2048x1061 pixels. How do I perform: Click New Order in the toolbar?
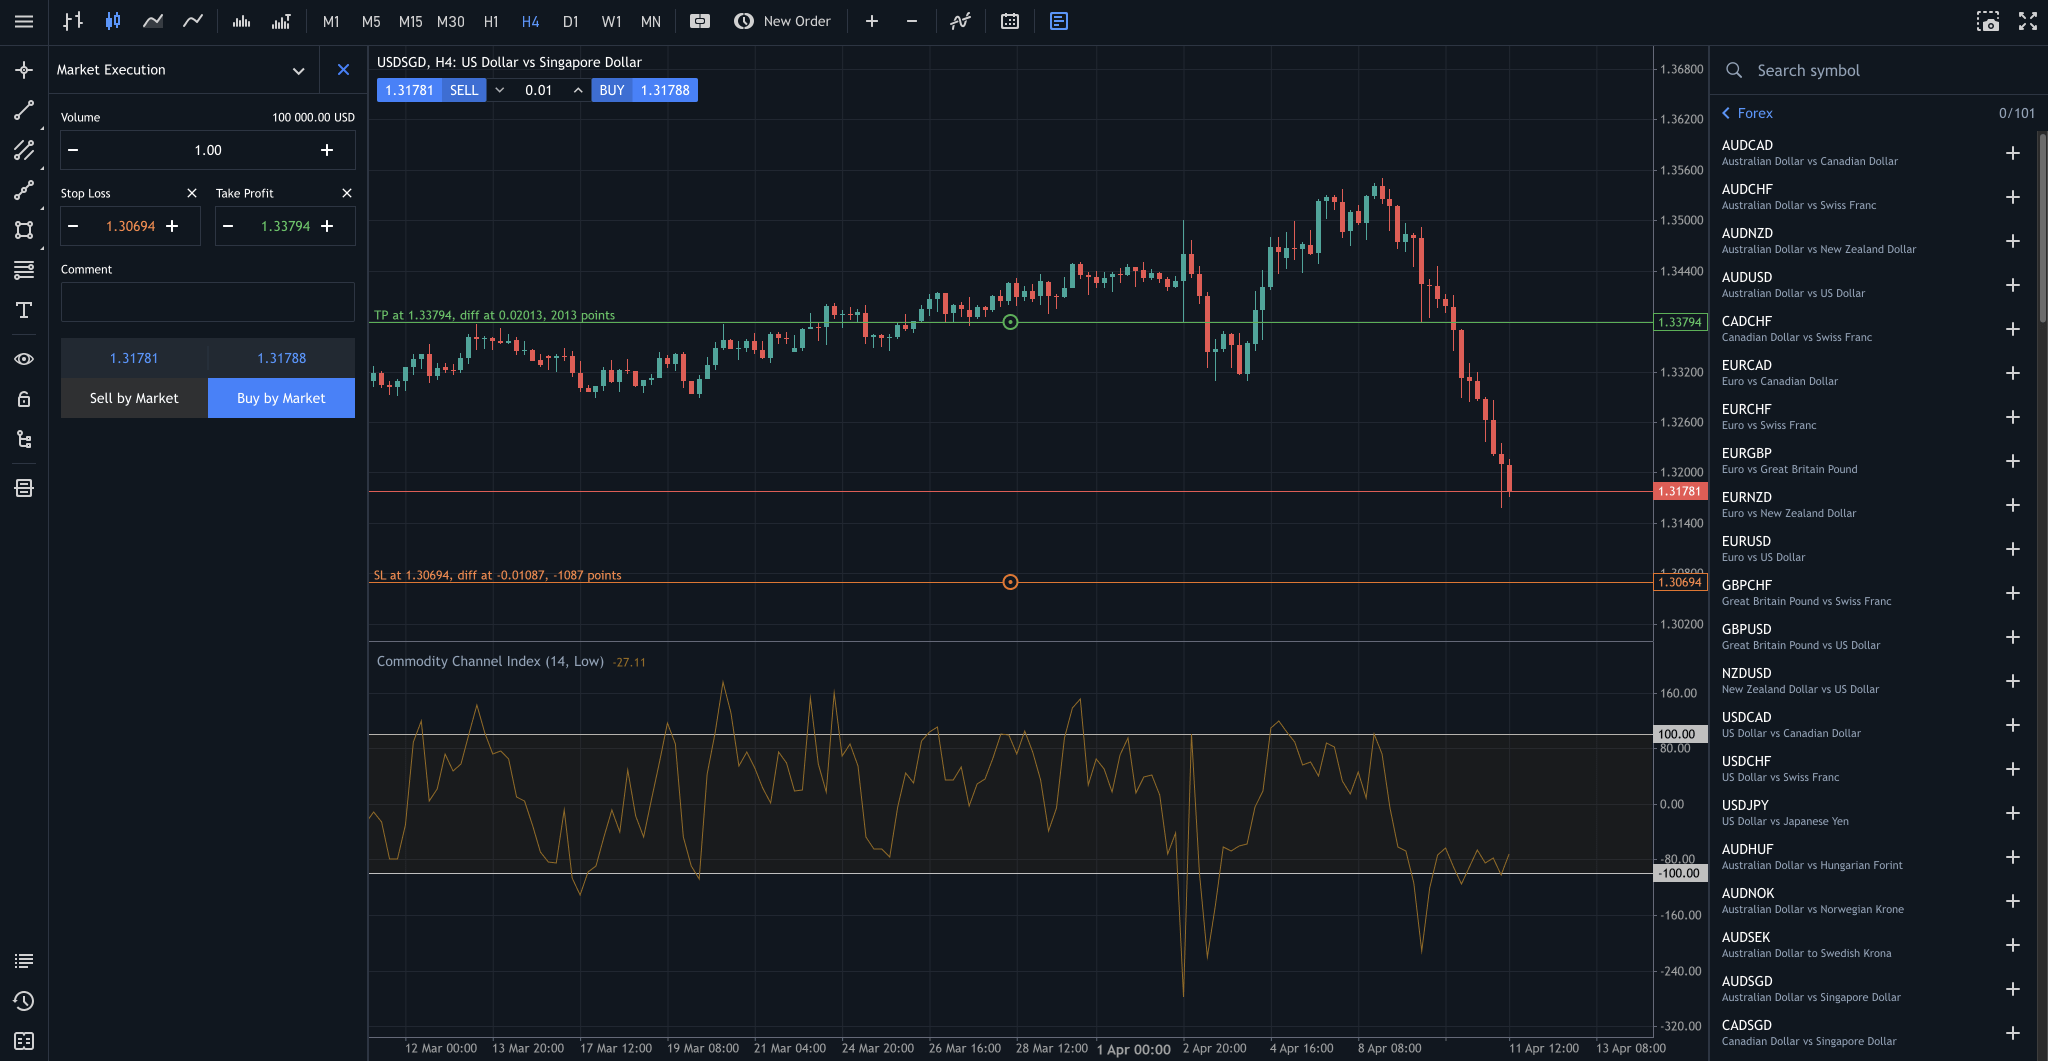[783, 20]
